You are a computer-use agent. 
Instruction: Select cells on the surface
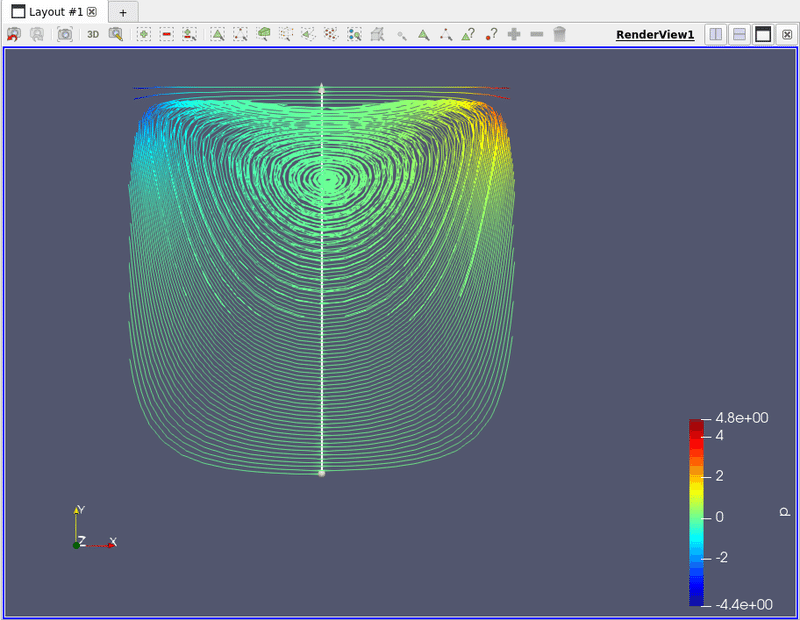pos(217,33)
